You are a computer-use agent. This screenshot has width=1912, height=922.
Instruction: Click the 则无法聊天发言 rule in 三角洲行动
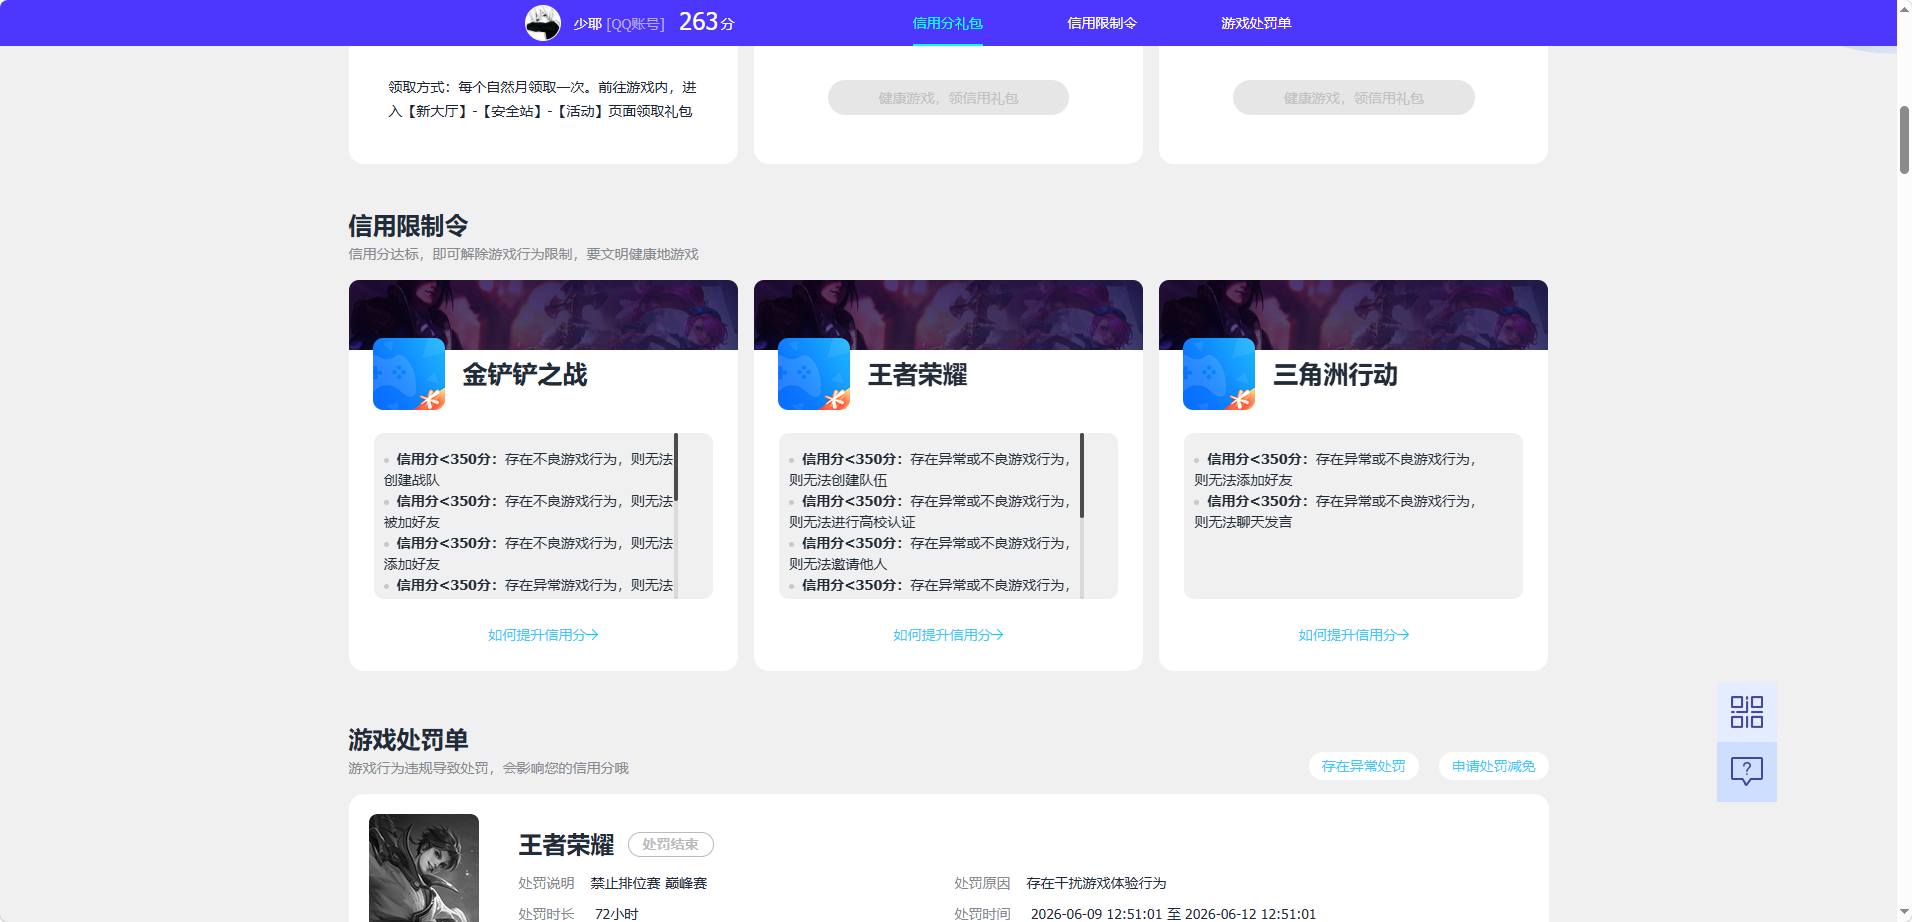(x=1243, y=522)
